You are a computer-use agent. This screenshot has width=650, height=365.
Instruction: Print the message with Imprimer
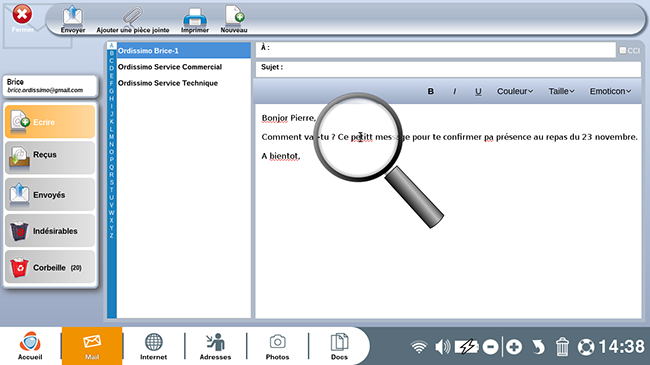[x=195, y=19]
